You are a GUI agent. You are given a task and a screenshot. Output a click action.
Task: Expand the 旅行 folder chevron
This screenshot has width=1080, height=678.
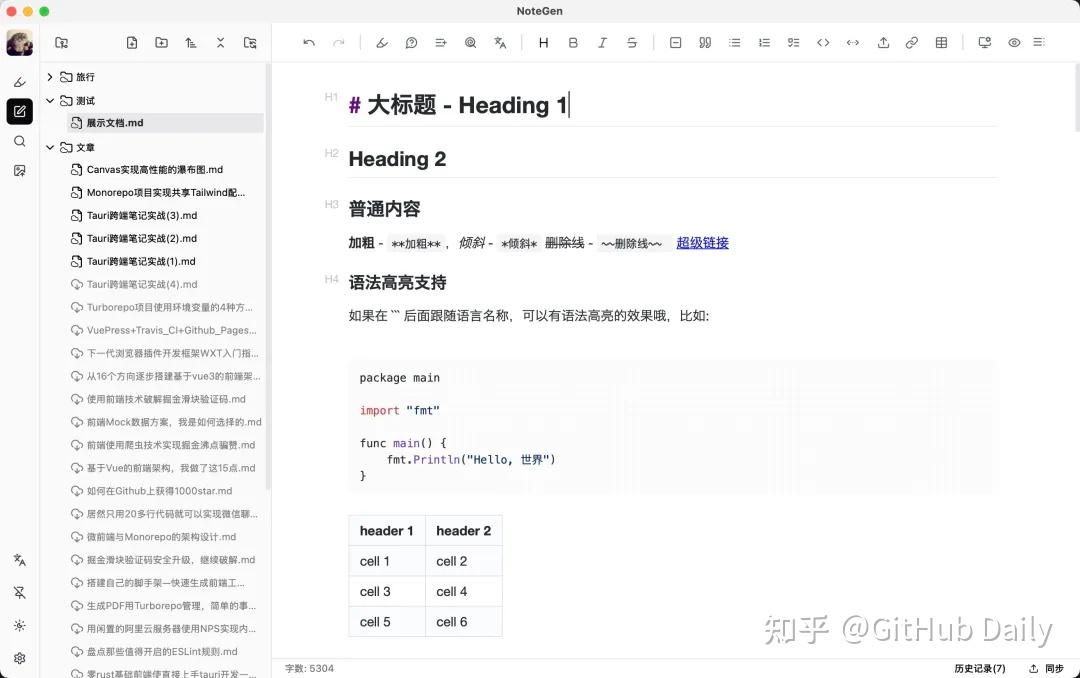[50, 76]
